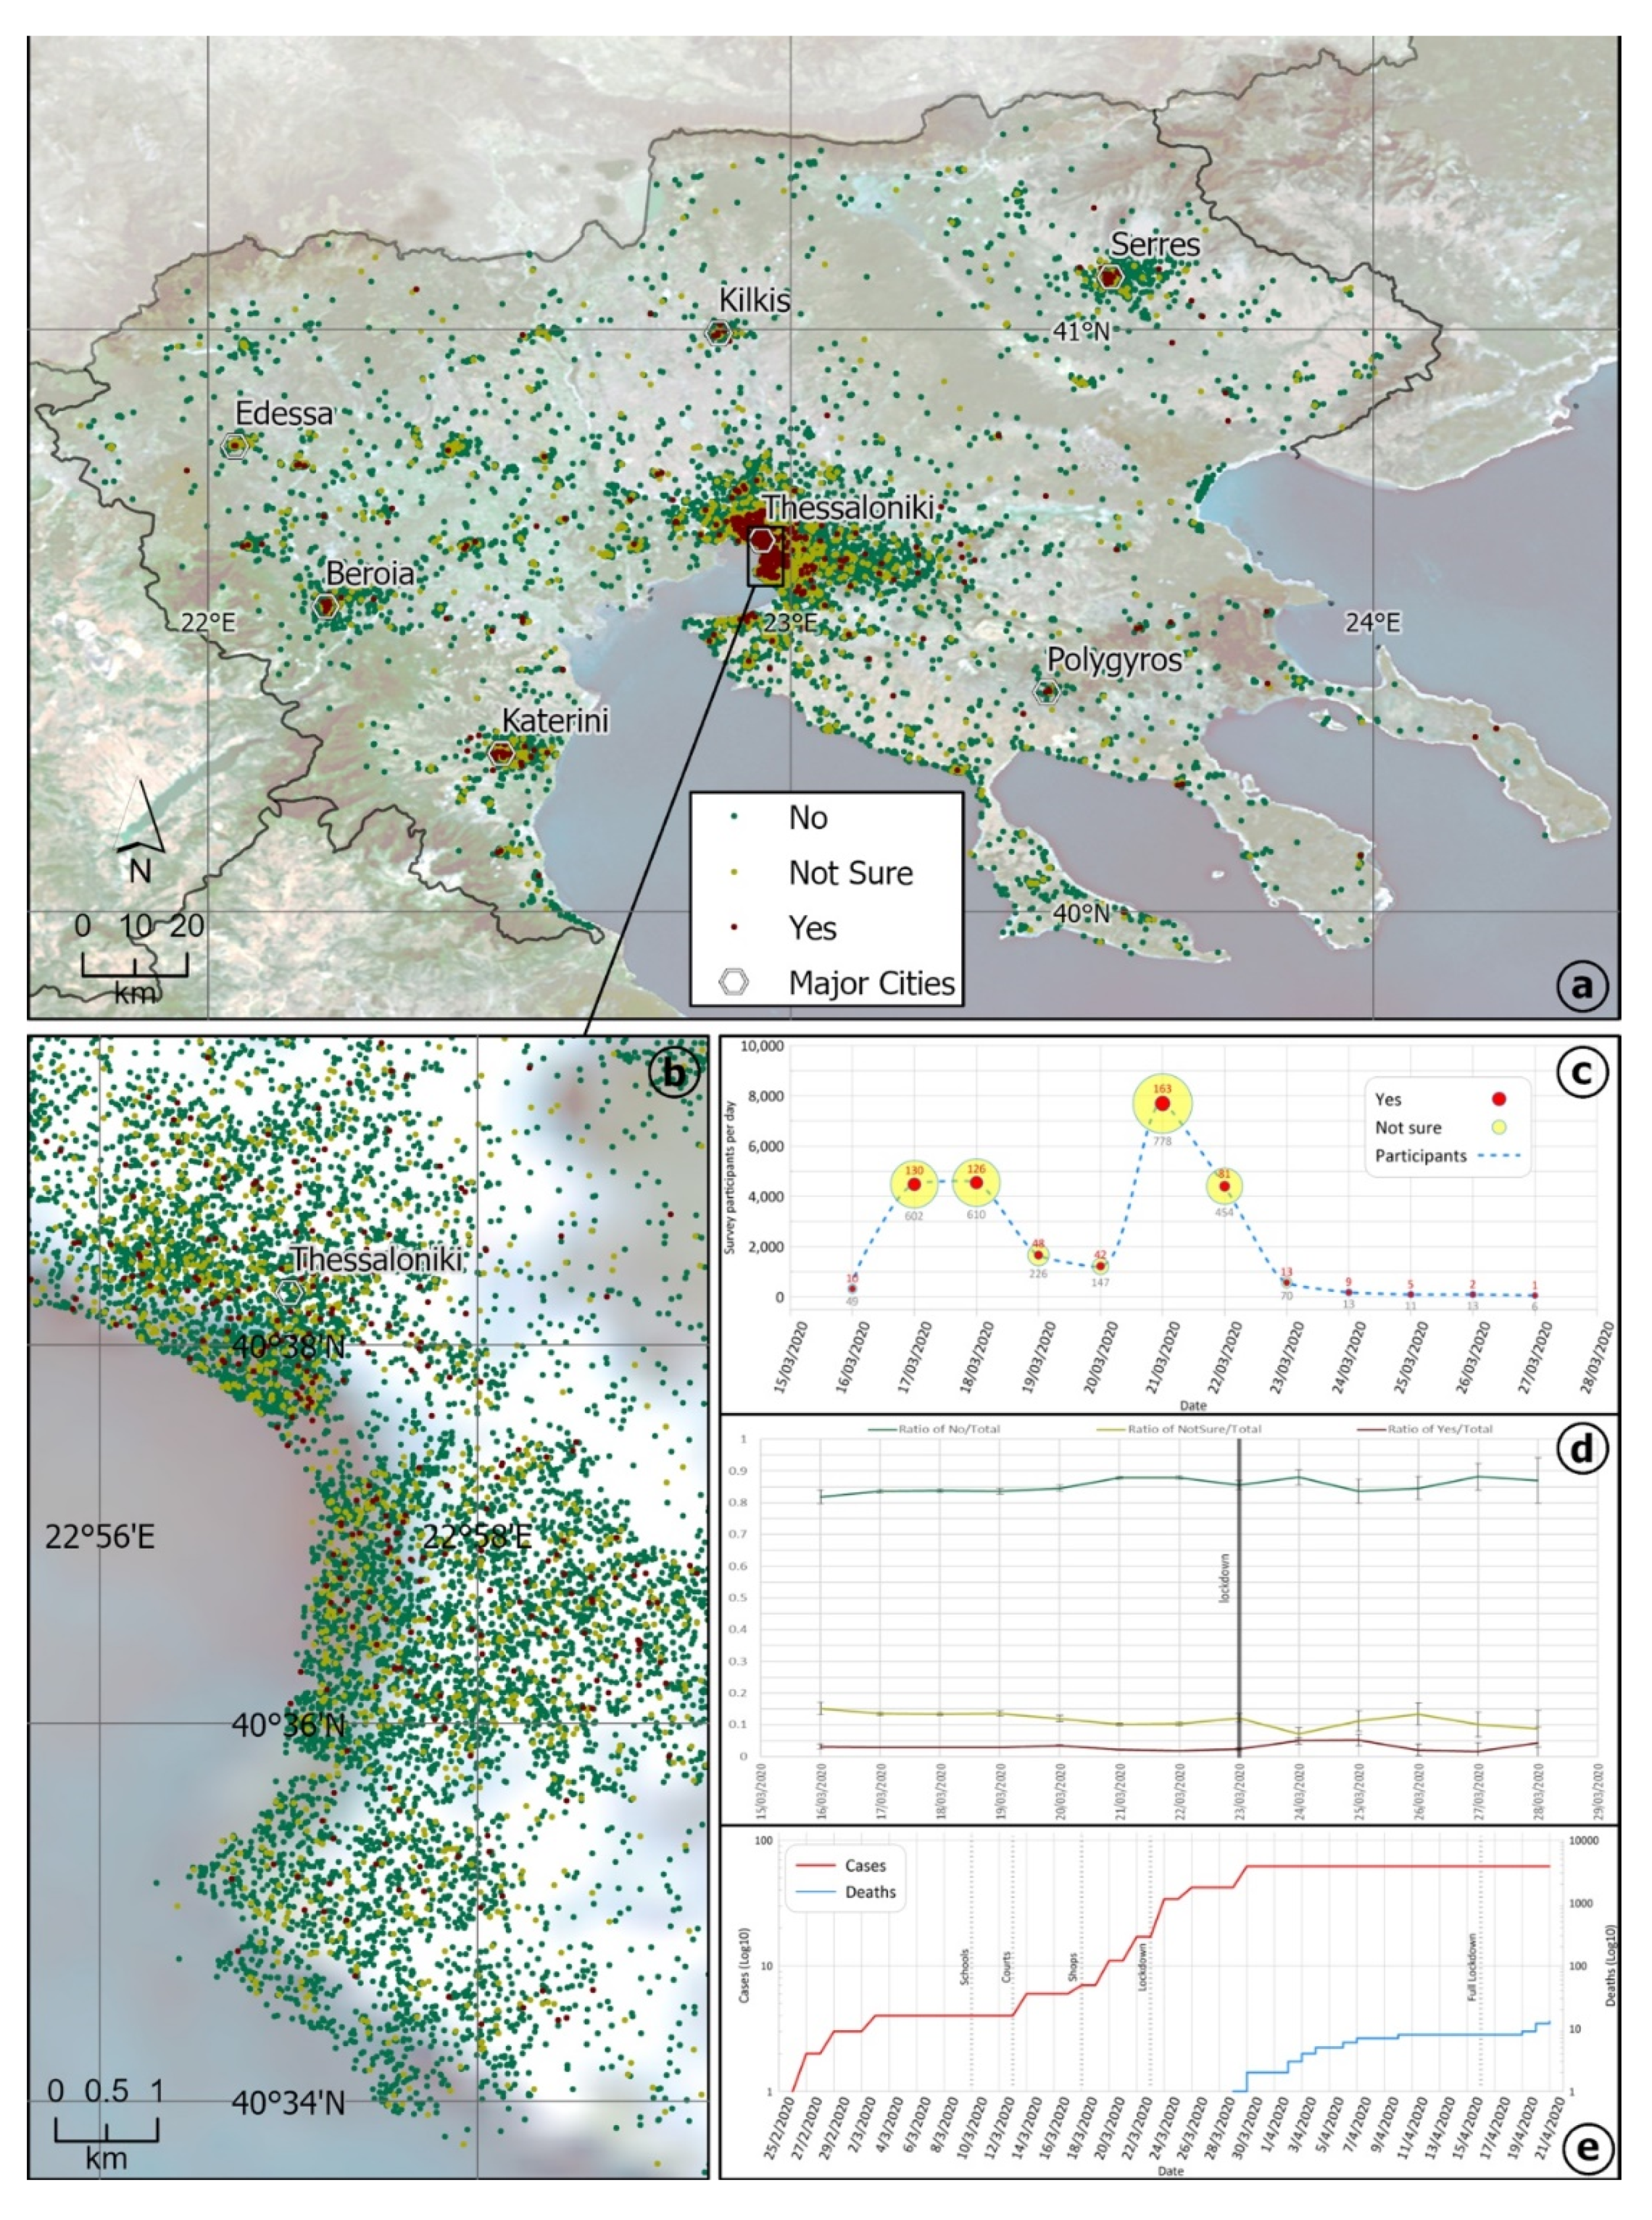Click dashed Participants line in chart c legend
Image resolution: width=1652 pixels, height=2220 pixels.
[1498, 1156]
